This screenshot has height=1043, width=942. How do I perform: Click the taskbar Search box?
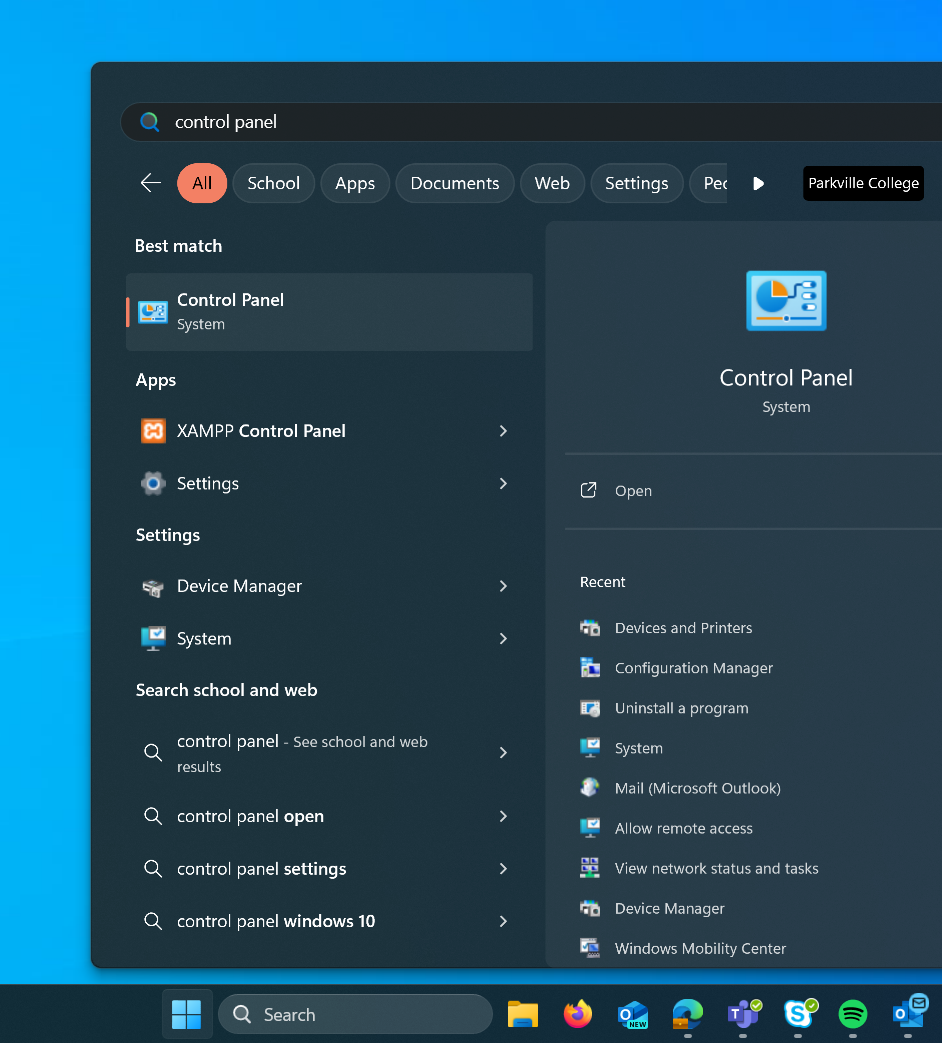[355, 1014]
